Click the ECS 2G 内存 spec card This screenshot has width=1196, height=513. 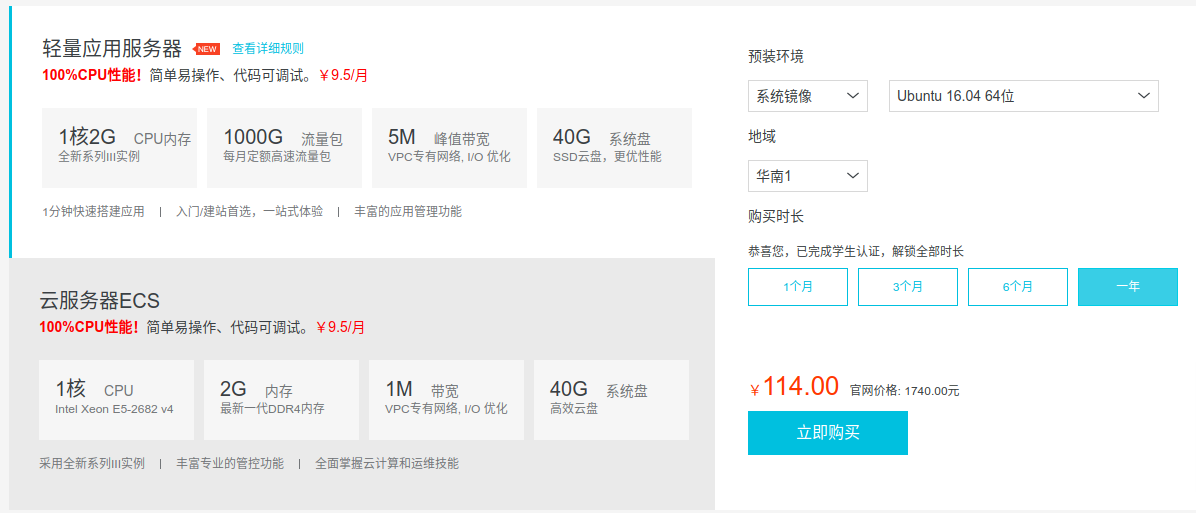(281, 400)
